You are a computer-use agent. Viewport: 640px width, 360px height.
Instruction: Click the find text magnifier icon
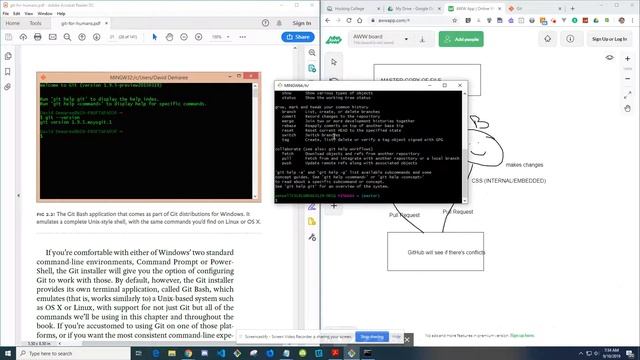tap(67, 37)
